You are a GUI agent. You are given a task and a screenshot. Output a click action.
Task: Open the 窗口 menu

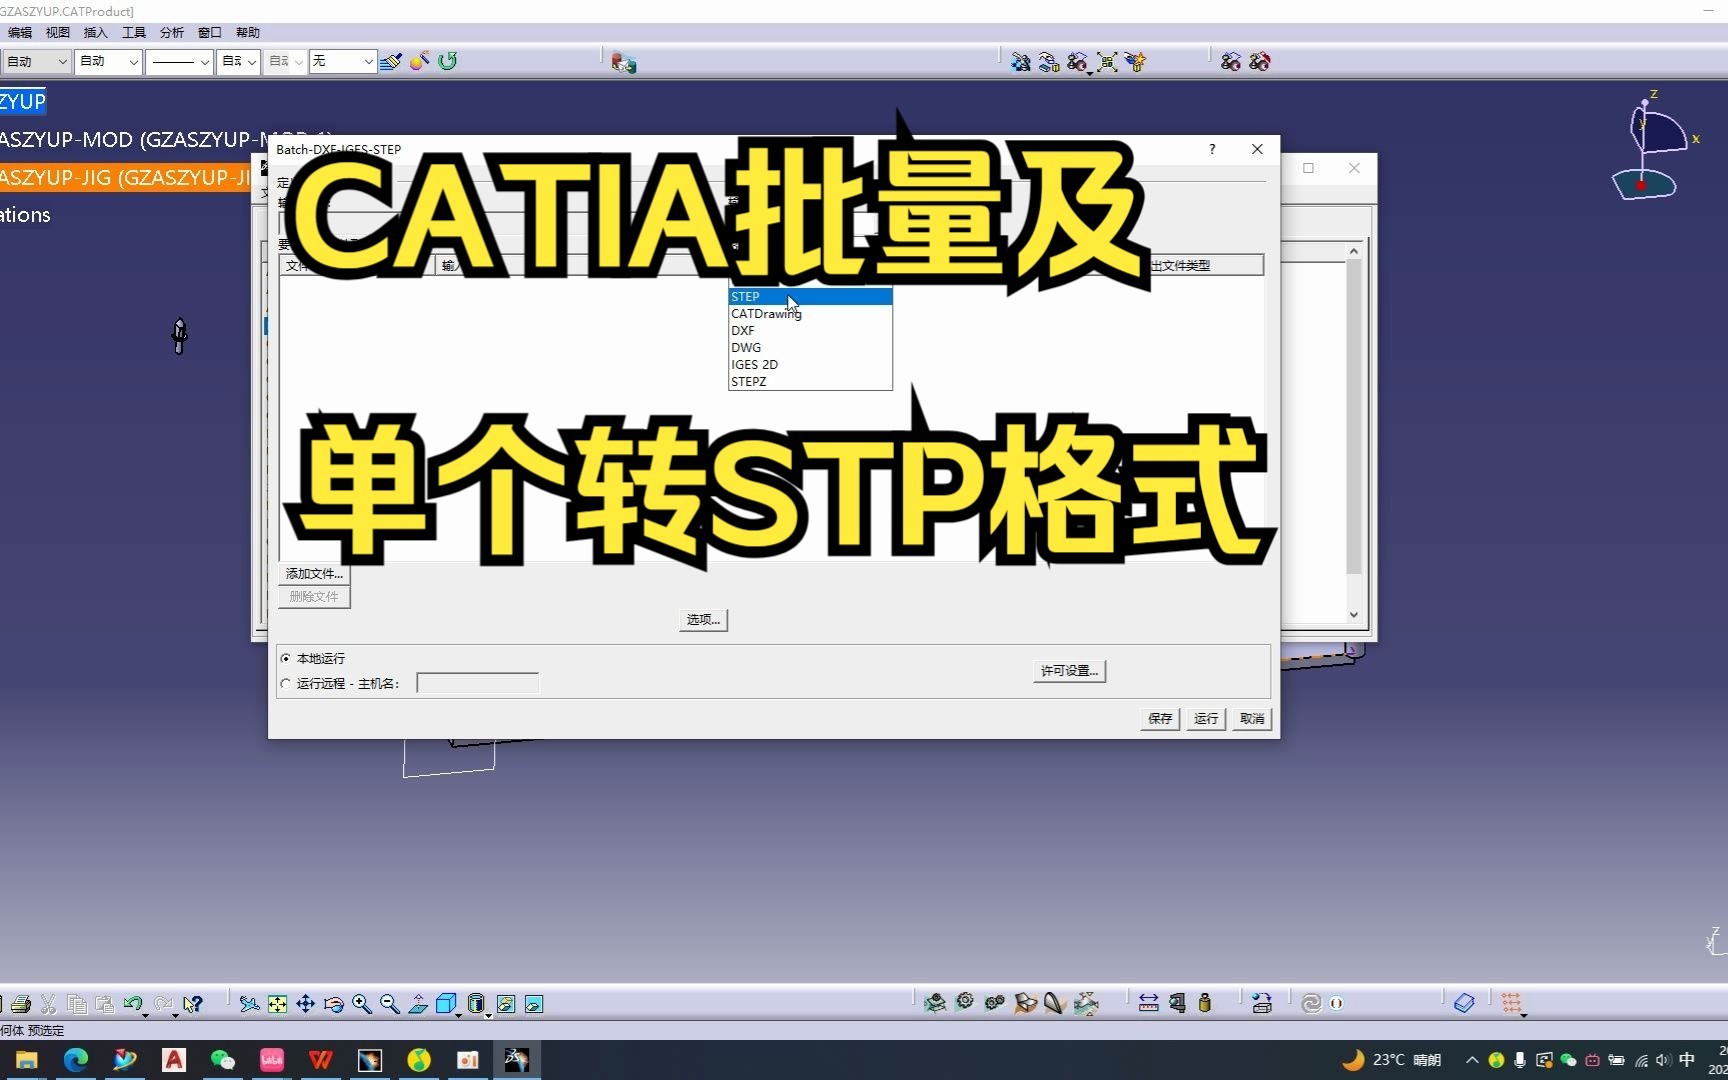click(210, 32)
